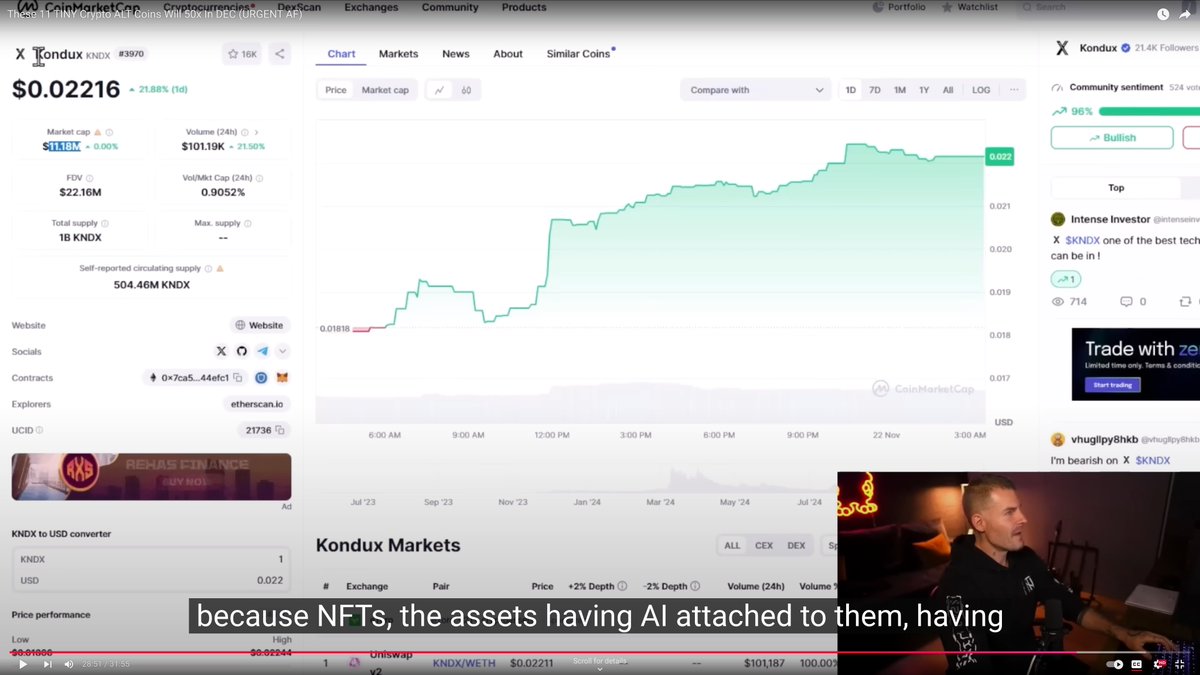Switch to the News tab
Viewport: 1200px width, 675px height.
[456, 54]
